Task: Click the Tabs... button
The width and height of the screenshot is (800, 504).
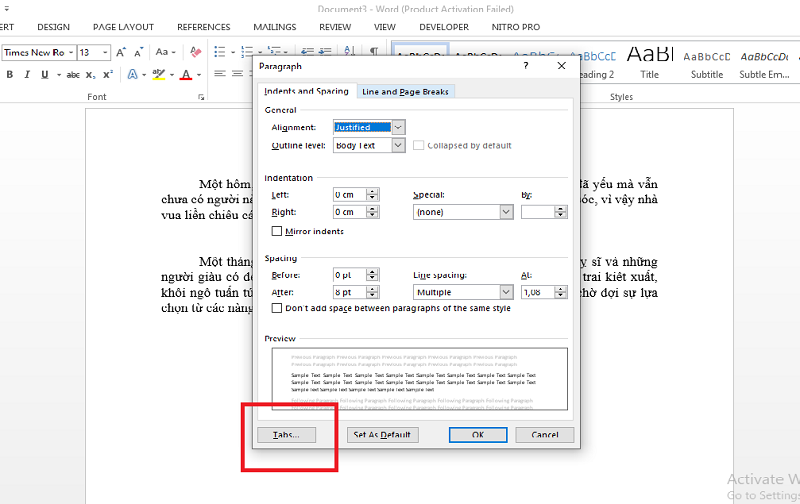Action: [286, 435]
